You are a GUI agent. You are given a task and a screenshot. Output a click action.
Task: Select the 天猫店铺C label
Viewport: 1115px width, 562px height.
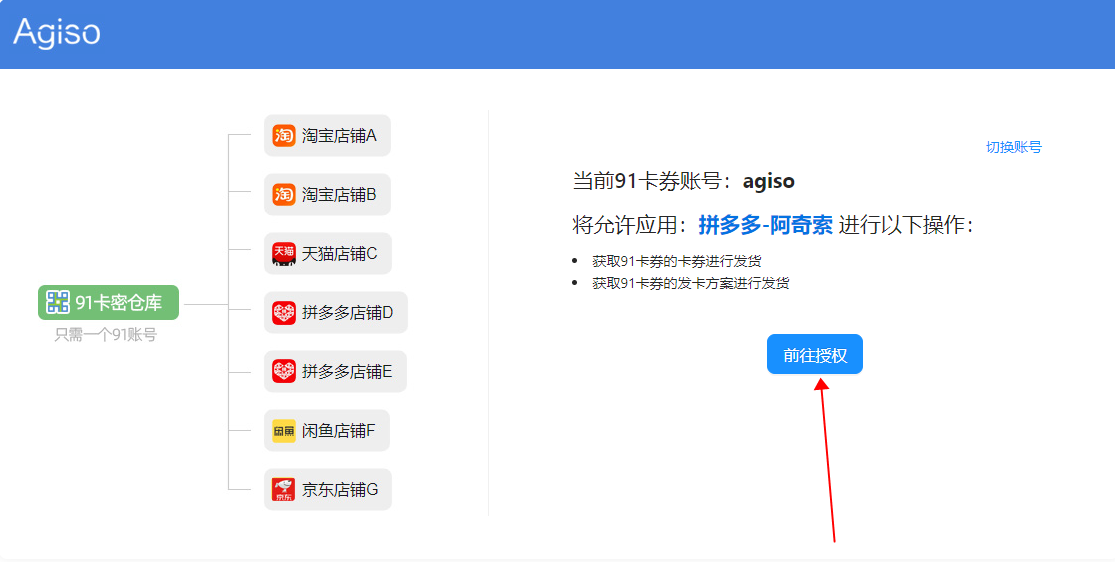point(339,253)
